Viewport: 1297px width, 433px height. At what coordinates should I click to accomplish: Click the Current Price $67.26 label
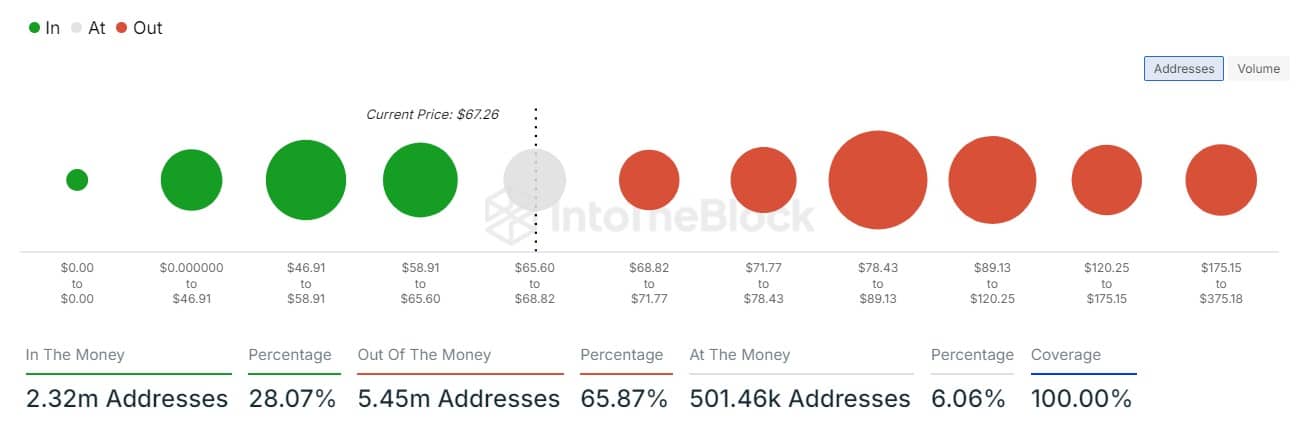point(432,114)
